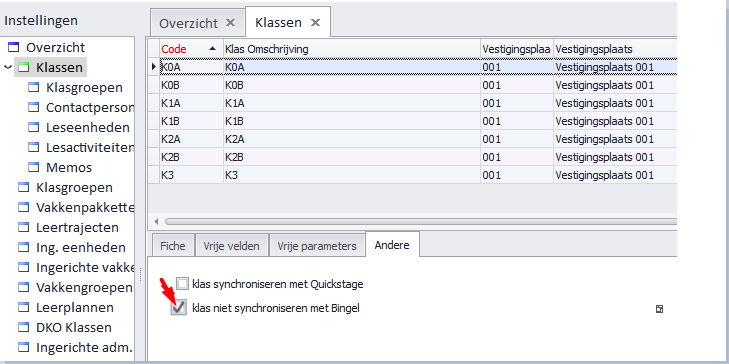Click the Vakkengroepen tree icon
The width and height of the screenshot is (729, 364).
click(23, 287)
